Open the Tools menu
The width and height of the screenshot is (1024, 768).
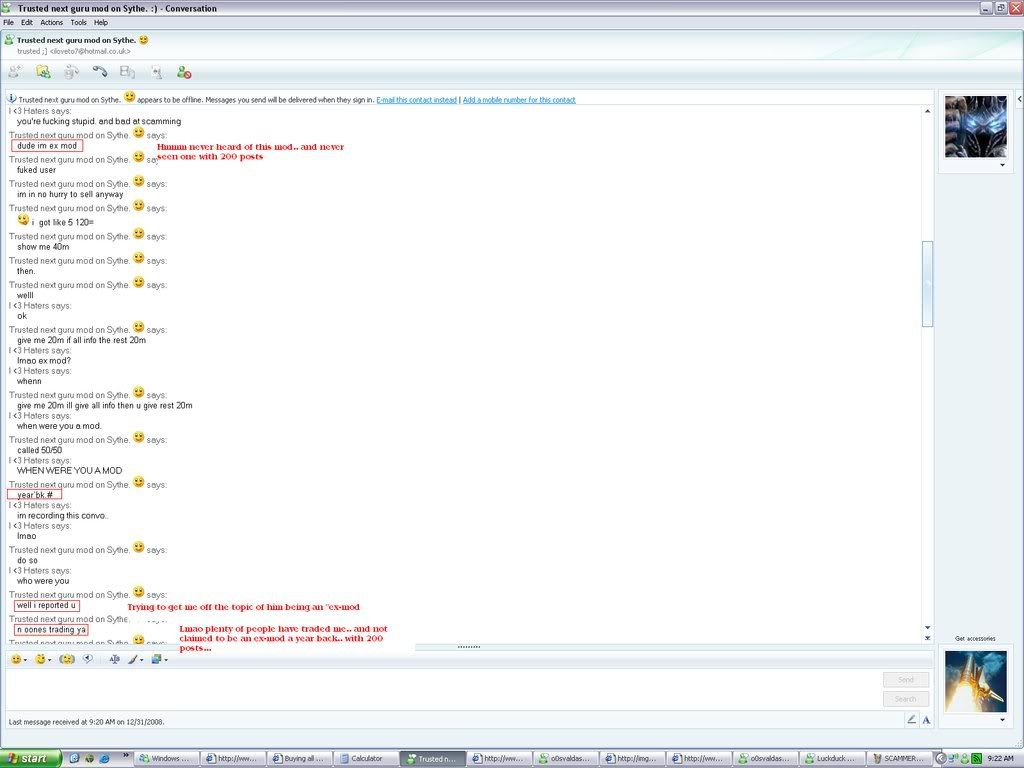click(x=78, y=22)
